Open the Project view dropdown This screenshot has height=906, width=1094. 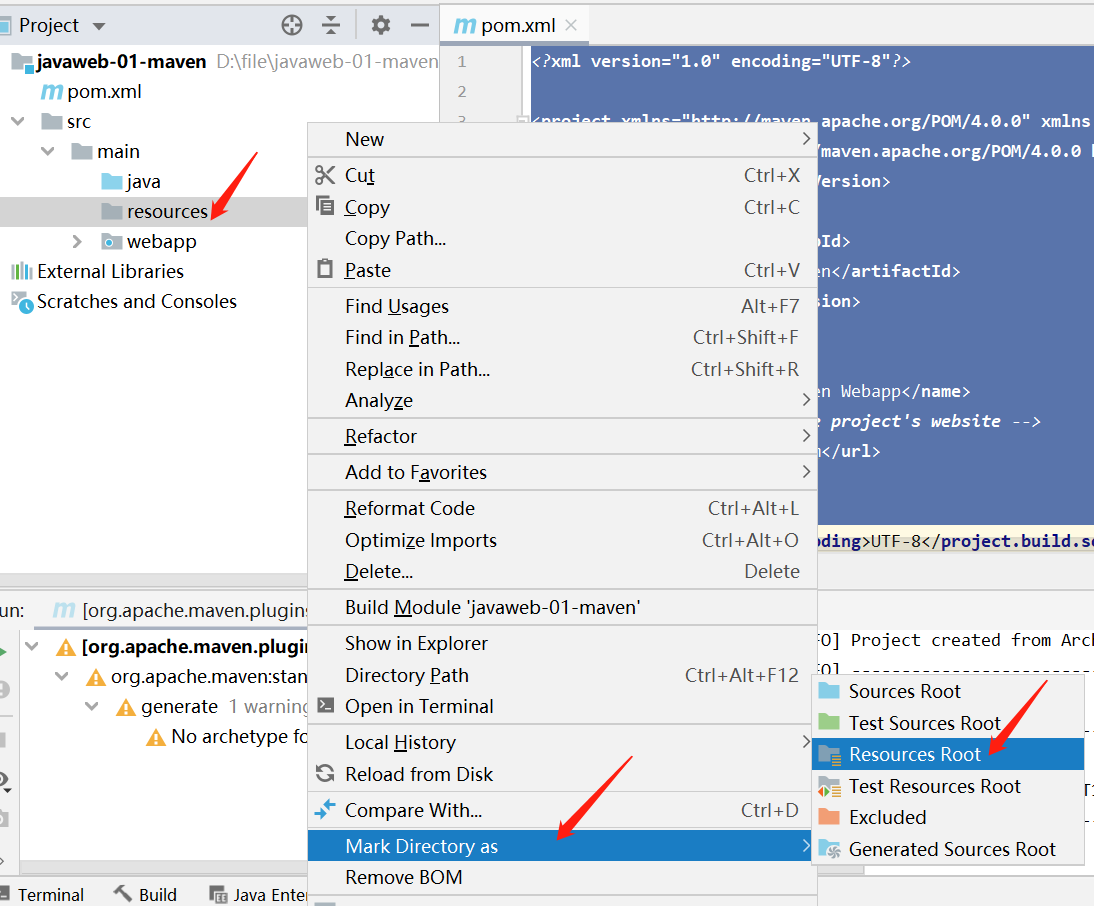tap(98, 27)
